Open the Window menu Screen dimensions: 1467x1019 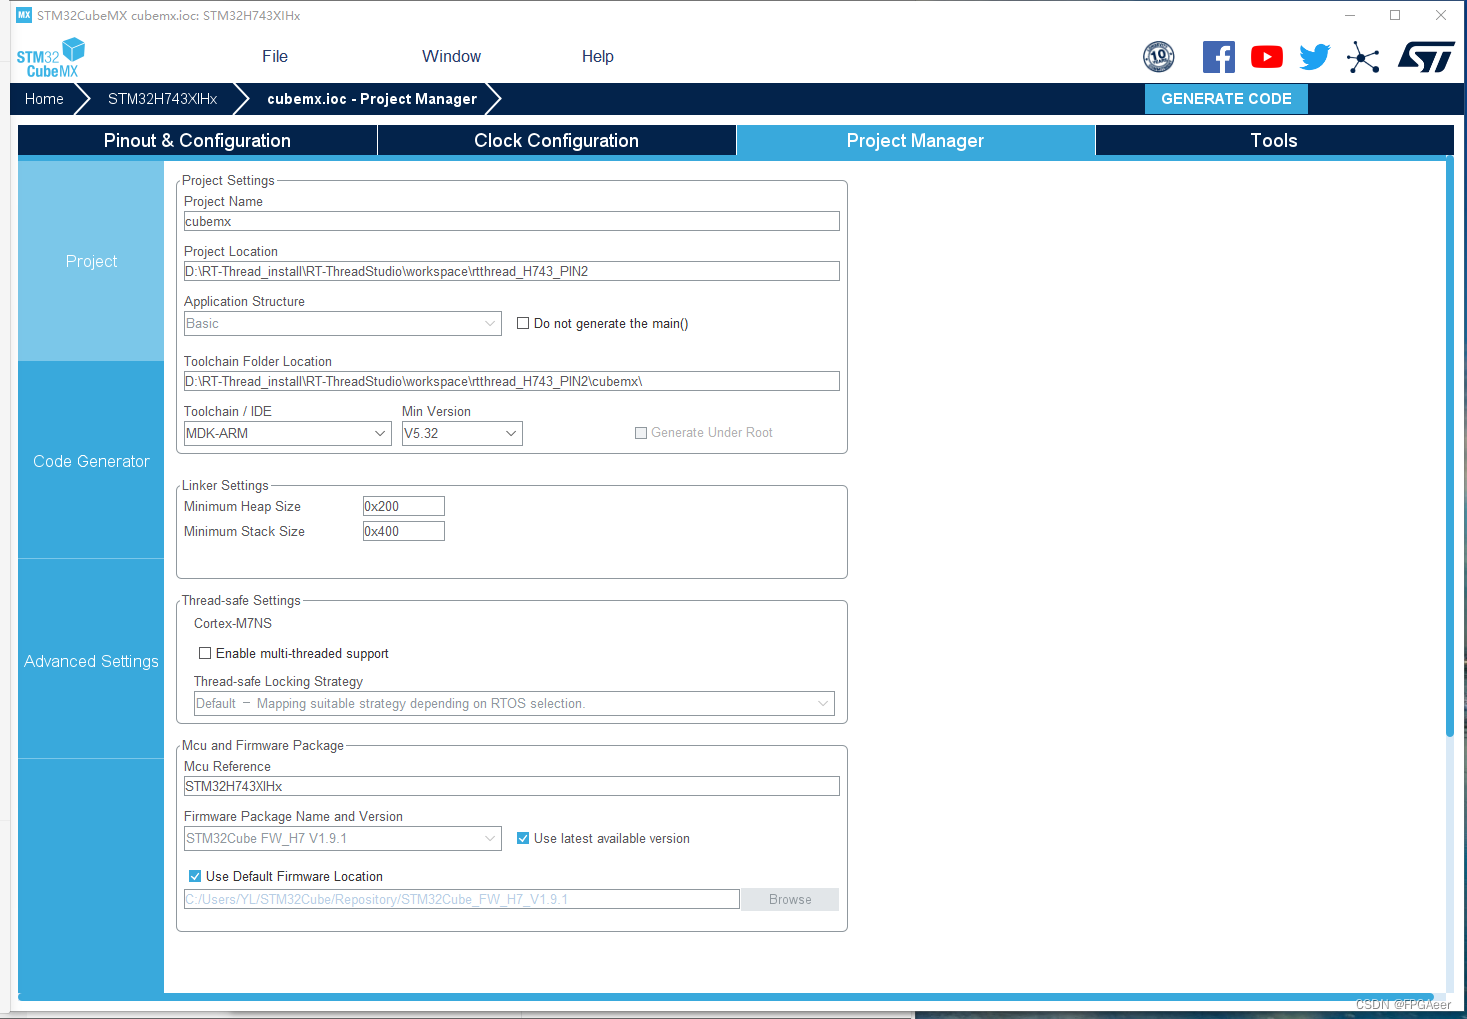[x=452, y=57]
